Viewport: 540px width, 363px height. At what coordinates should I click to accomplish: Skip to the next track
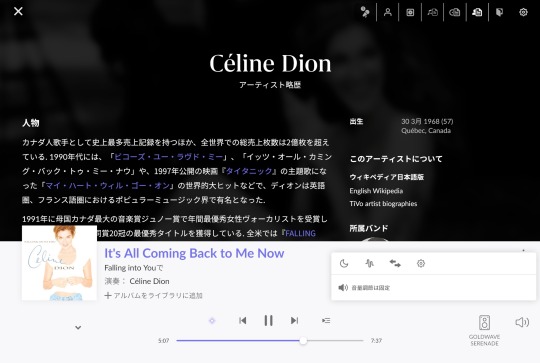point(294,321)
